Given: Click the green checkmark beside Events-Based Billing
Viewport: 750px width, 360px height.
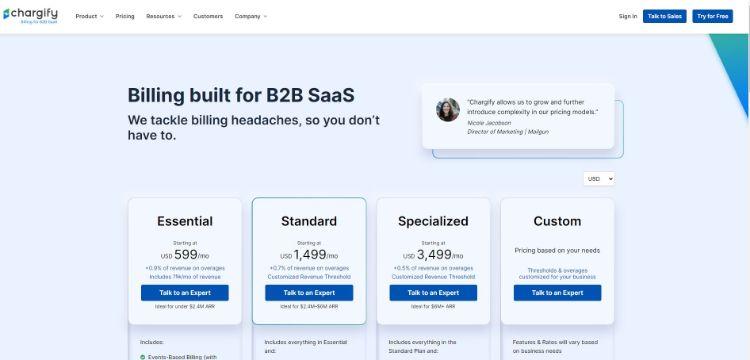Looking at the screenshot, I should [x=143, y=357].
